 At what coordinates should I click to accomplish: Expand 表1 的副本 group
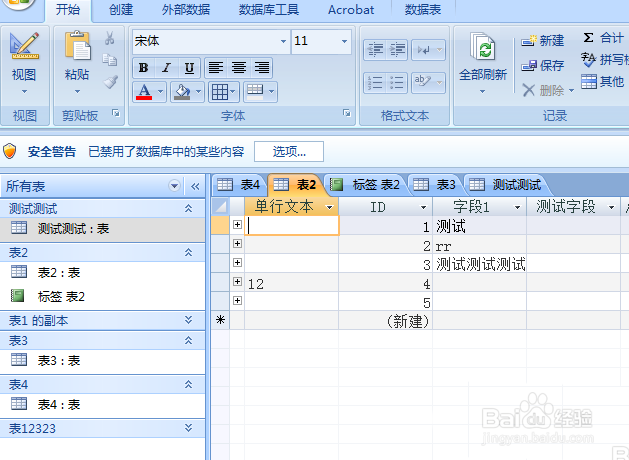(x=189, y=320)
